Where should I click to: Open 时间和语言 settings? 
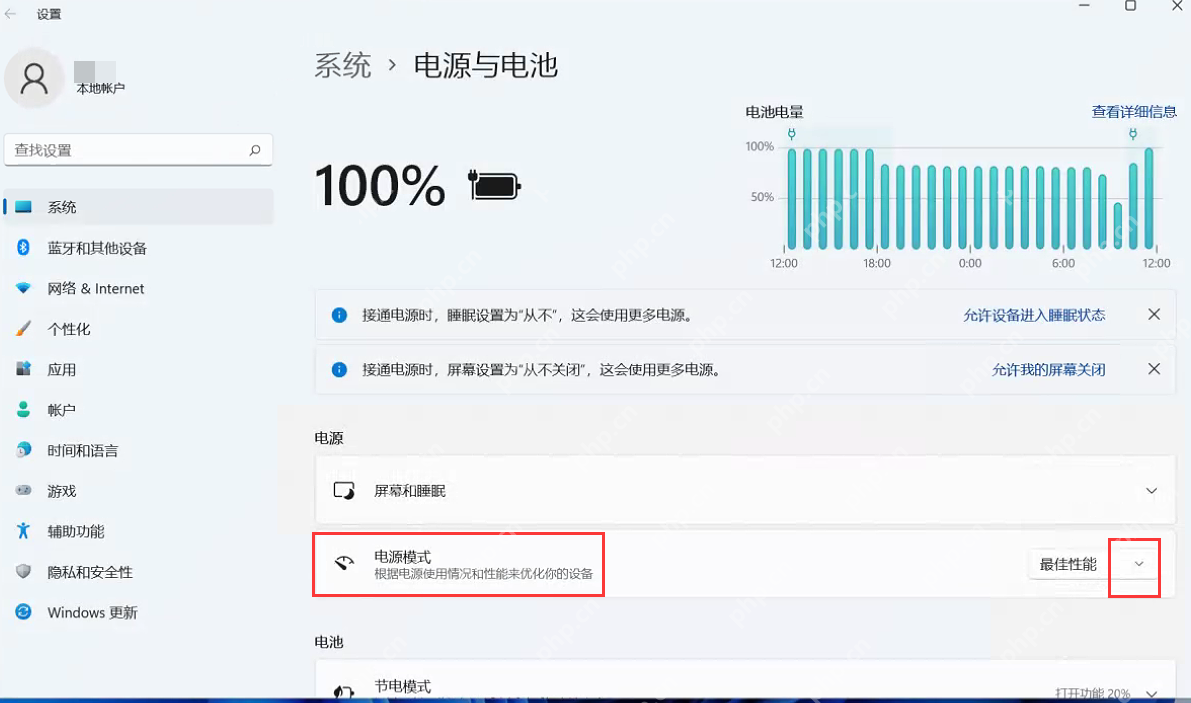tap(138, 450)
